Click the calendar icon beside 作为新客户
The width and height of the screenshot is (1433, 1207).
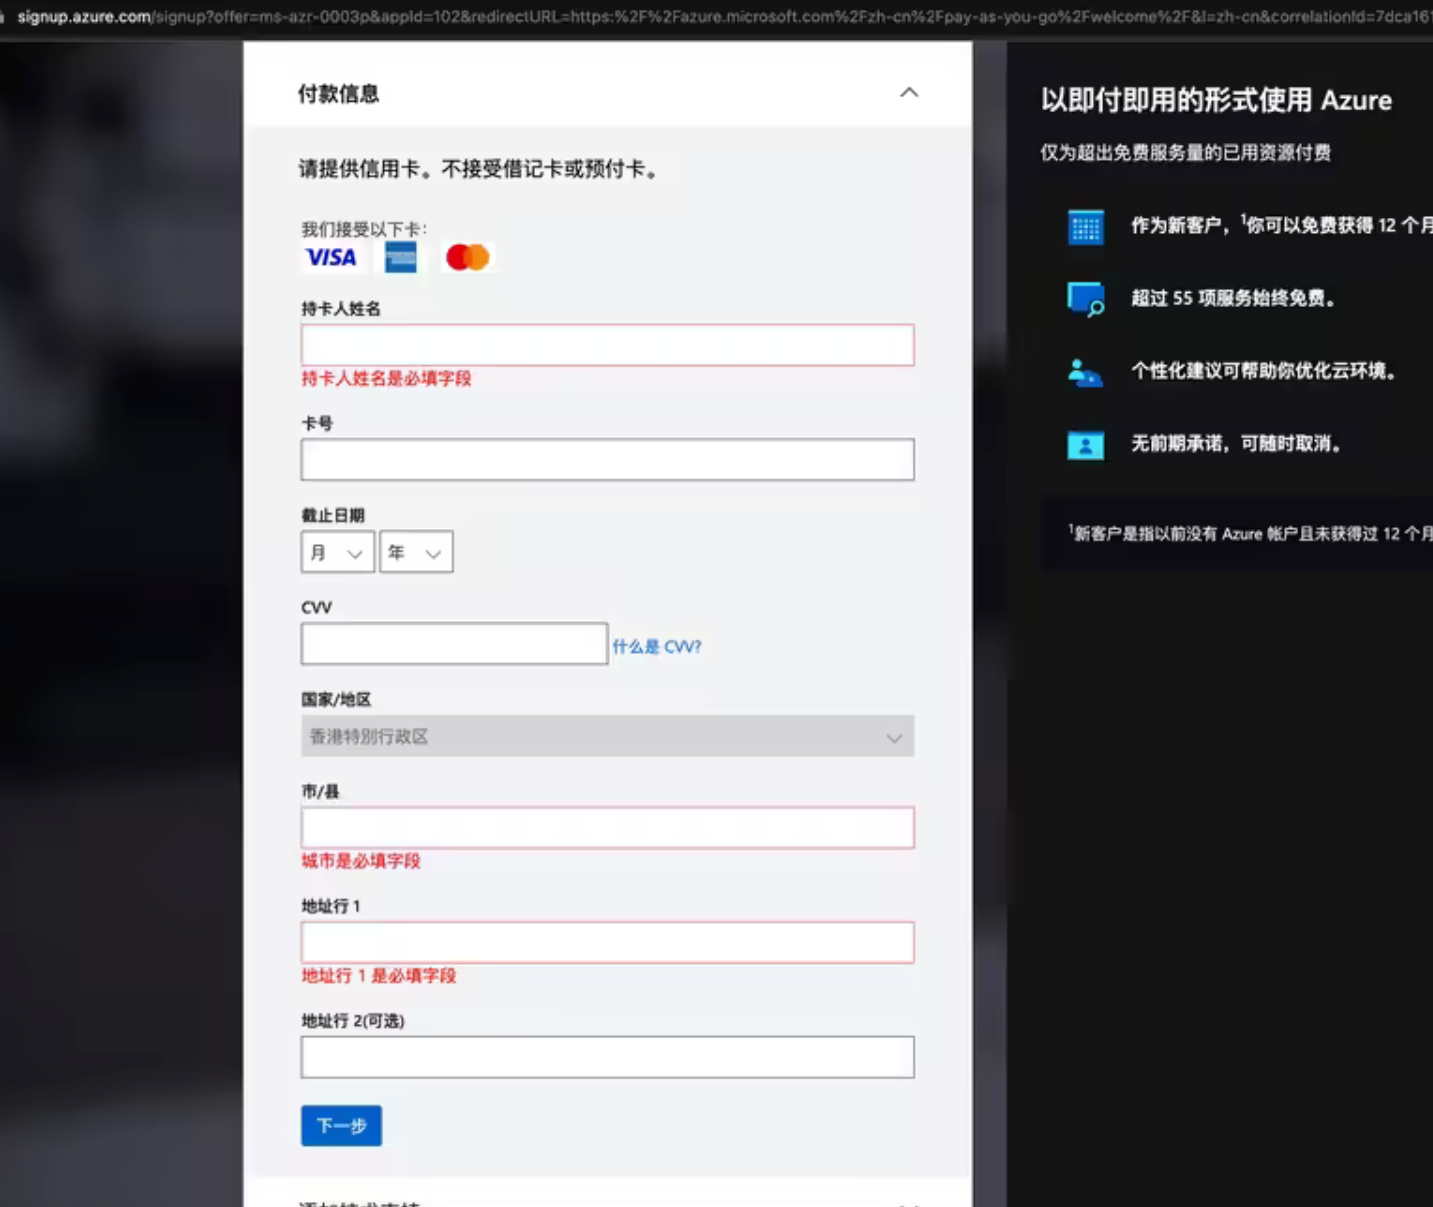click(x=1085, y=227)
